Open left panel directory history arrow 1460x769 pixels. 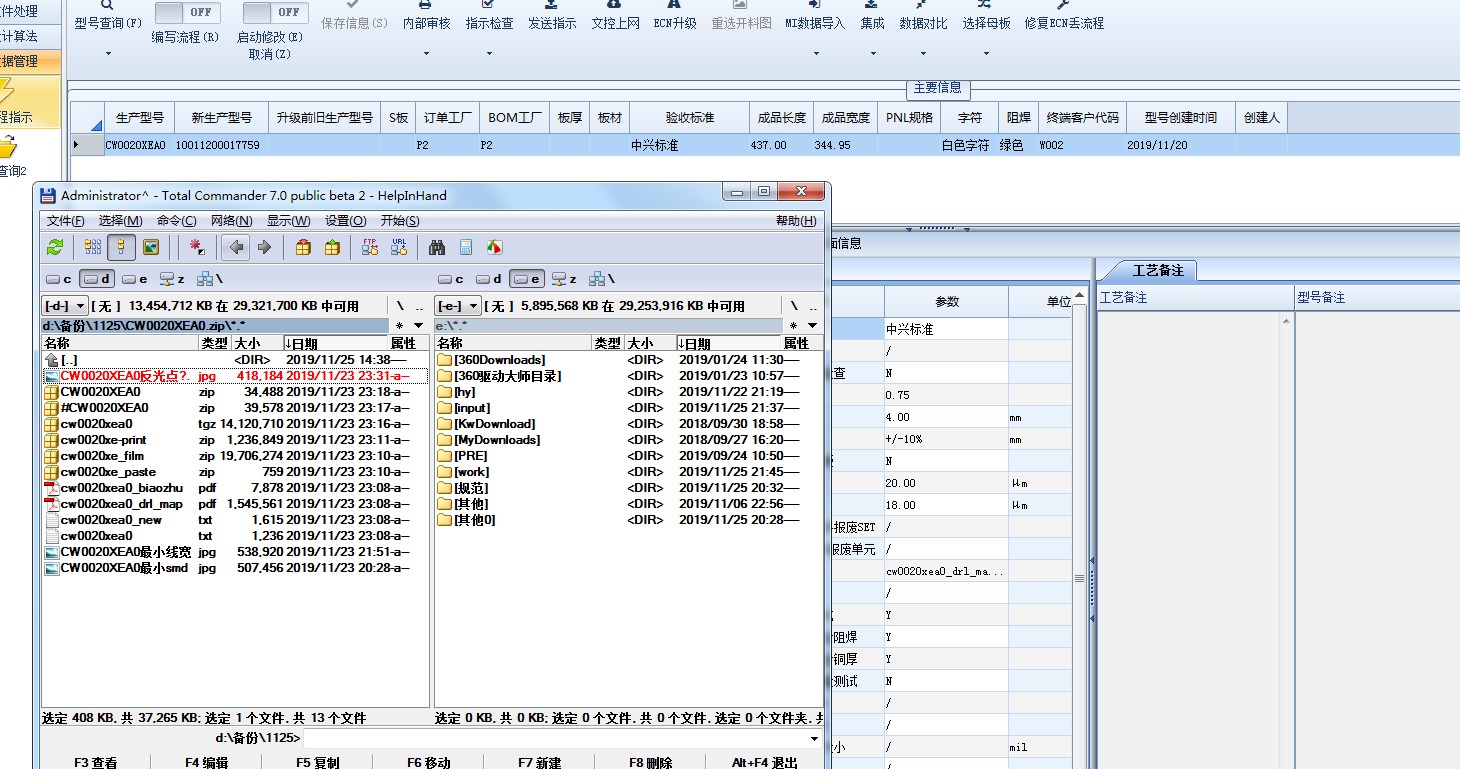point(419,326)
